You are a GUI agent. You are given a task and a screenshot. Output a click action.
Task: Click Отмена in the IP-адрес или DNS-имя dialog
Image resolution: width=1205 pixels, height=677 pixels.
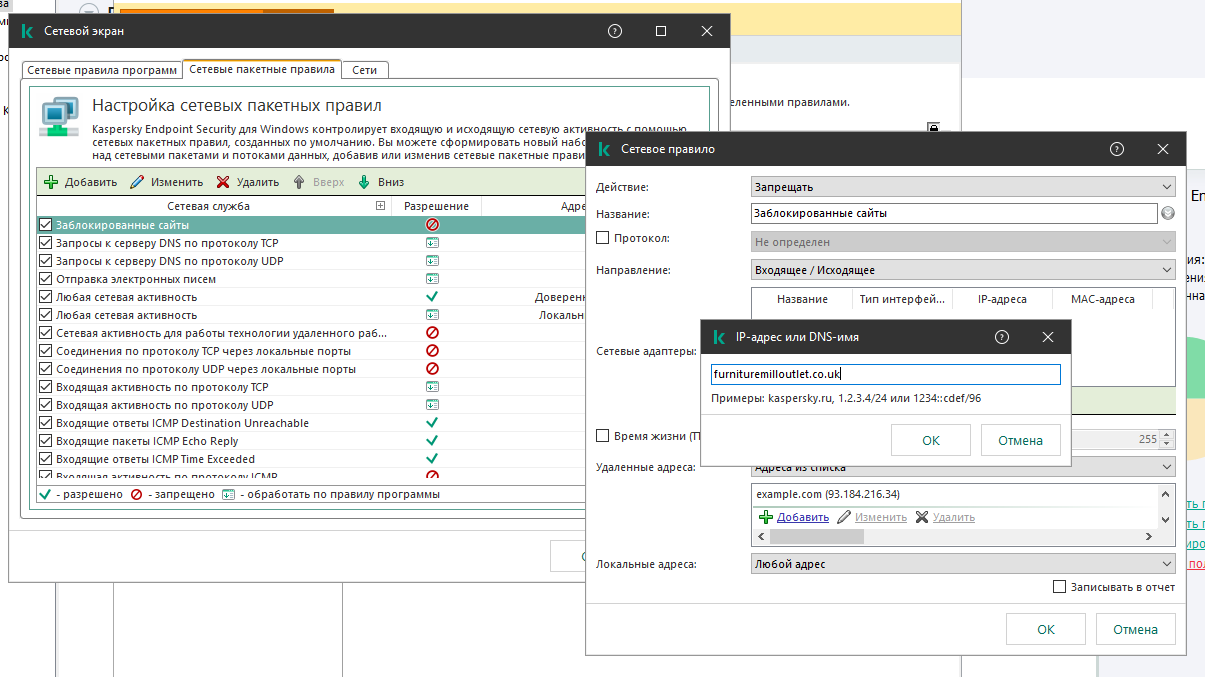[1020, 440]
